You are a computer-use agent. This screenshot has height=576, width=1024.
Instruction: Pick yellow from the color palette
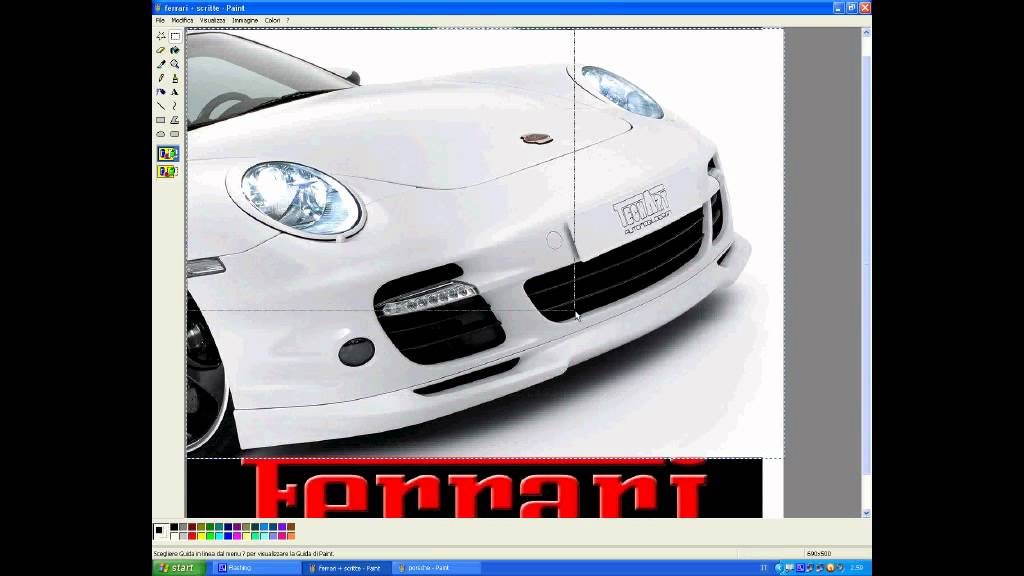point(201,536)
